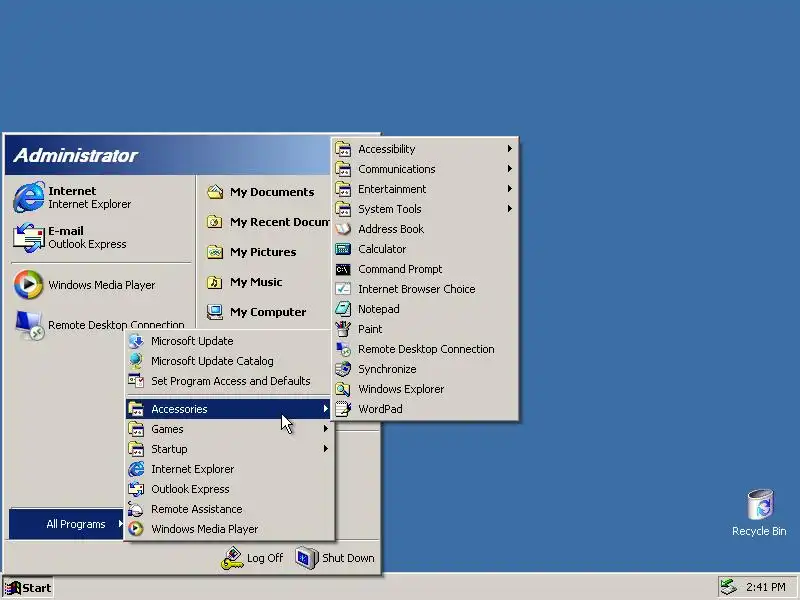This screenshot has width=800, height=600.
Task: Launch Windows Media Player from left pane
Action: tap(101, 285)
